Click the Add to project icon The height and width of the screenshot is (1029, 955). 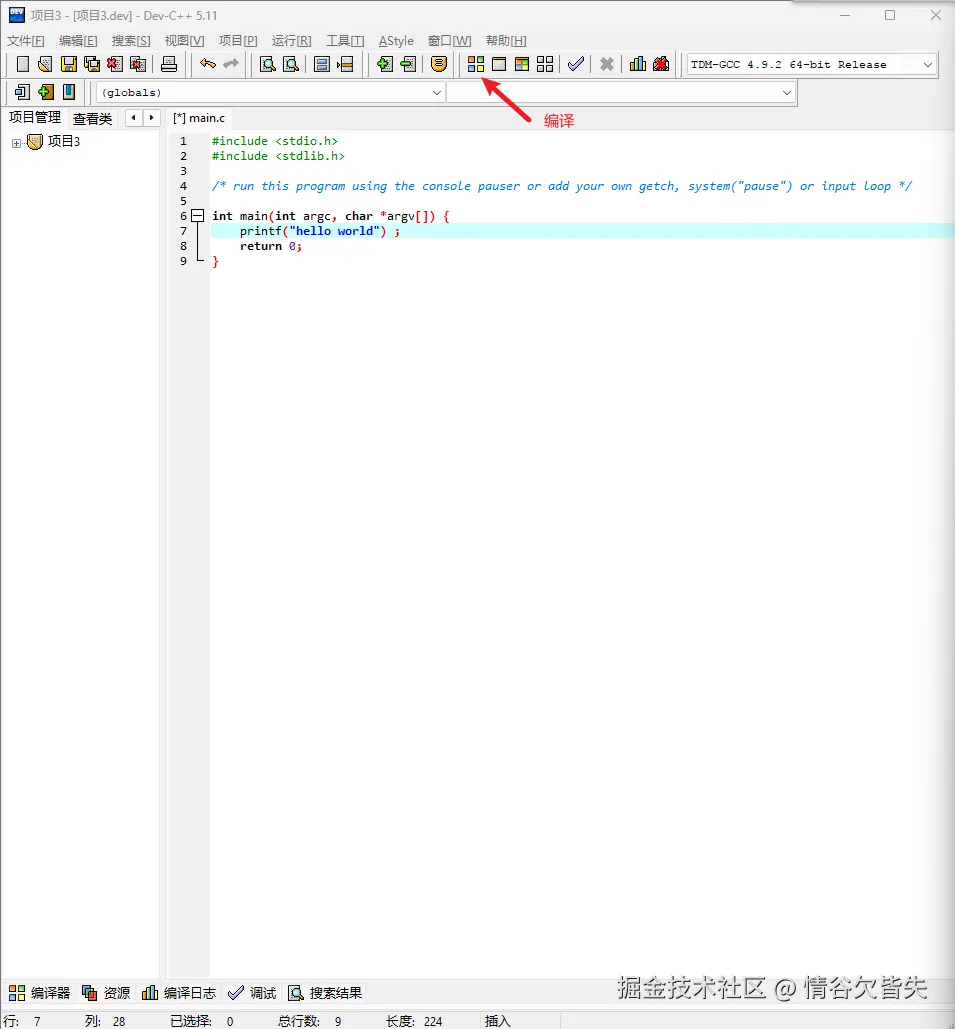point(385,64)
